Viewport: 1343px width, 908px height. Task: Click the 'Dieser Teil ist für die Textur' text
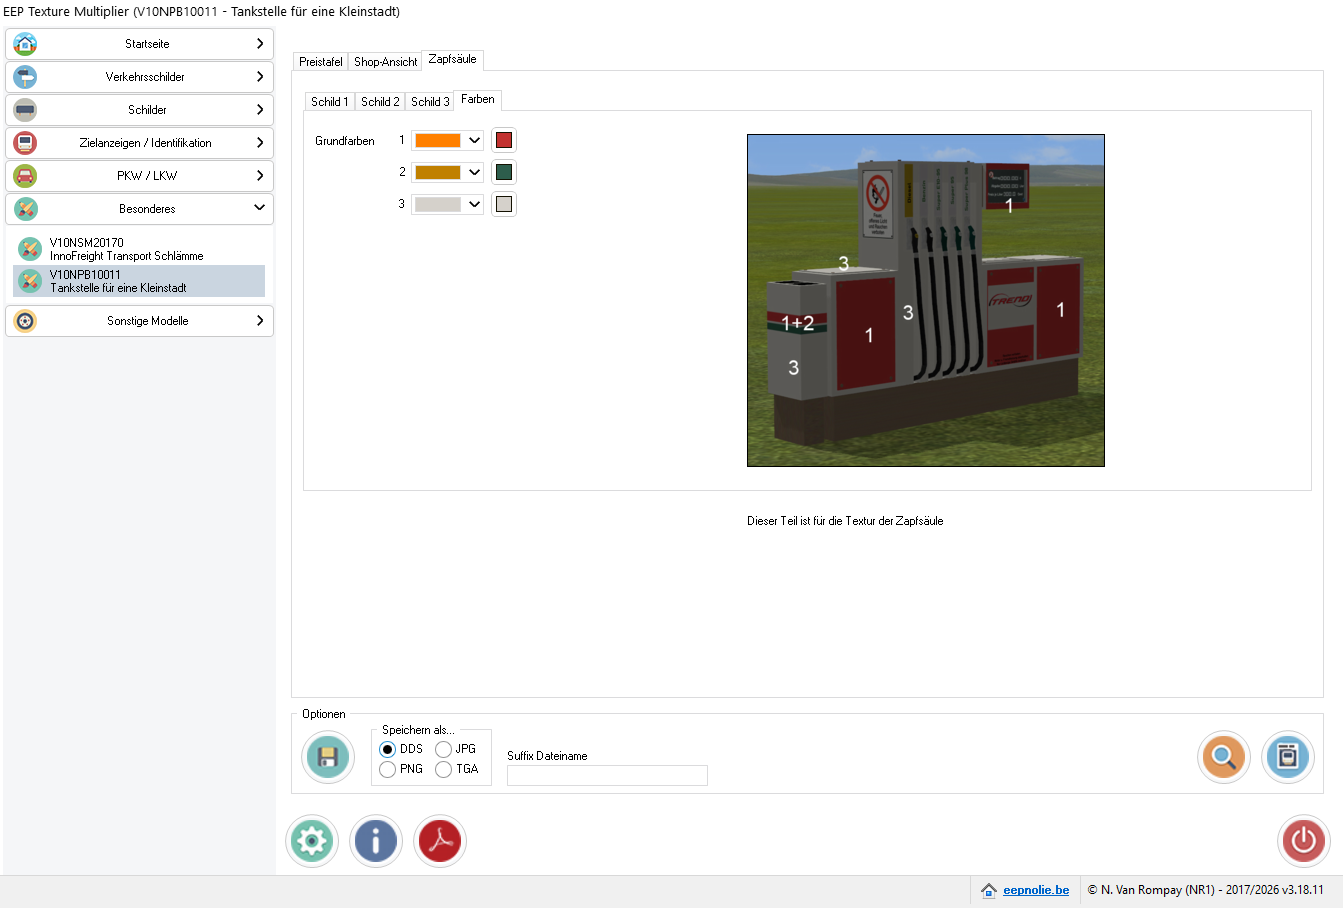[845, 521]
